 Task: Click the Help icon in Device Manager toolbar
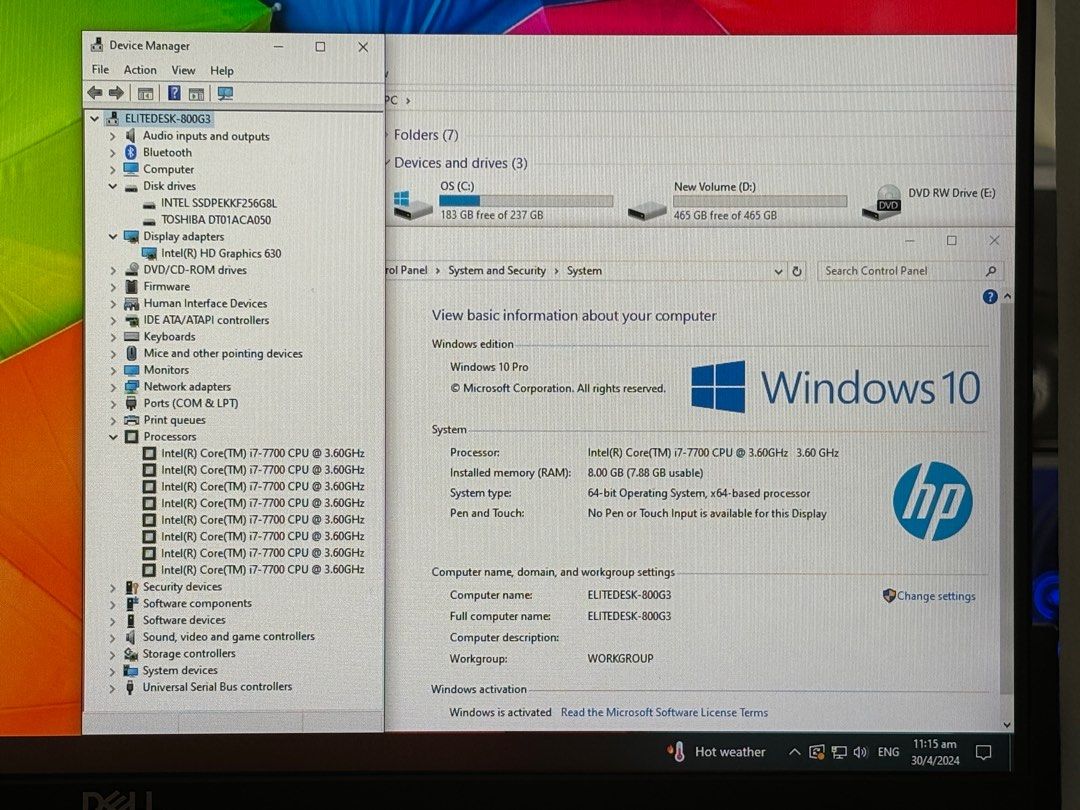(173, 93)
